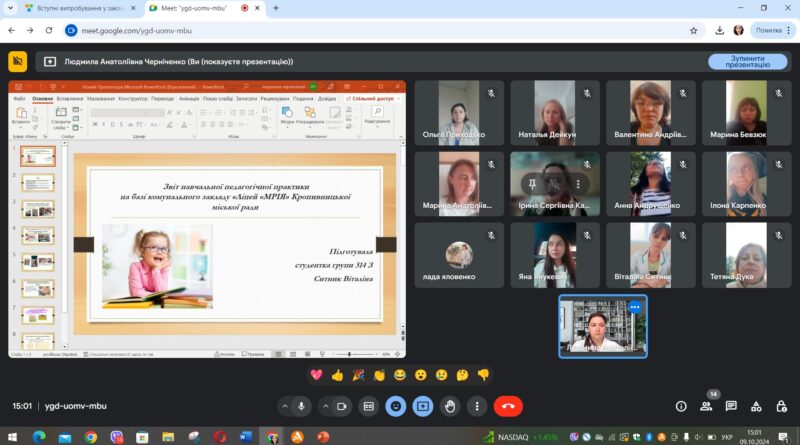This screenshot has height=445, width=800.
Task: Raise hand in the meeting
Action: 449,406
